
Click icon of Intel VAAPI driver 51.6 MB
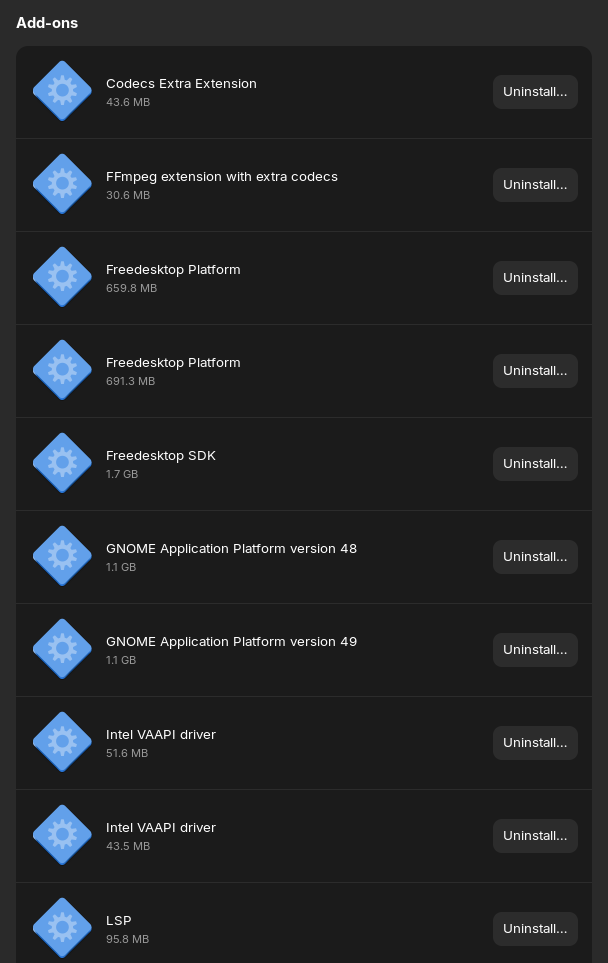(x=62, y=742)
